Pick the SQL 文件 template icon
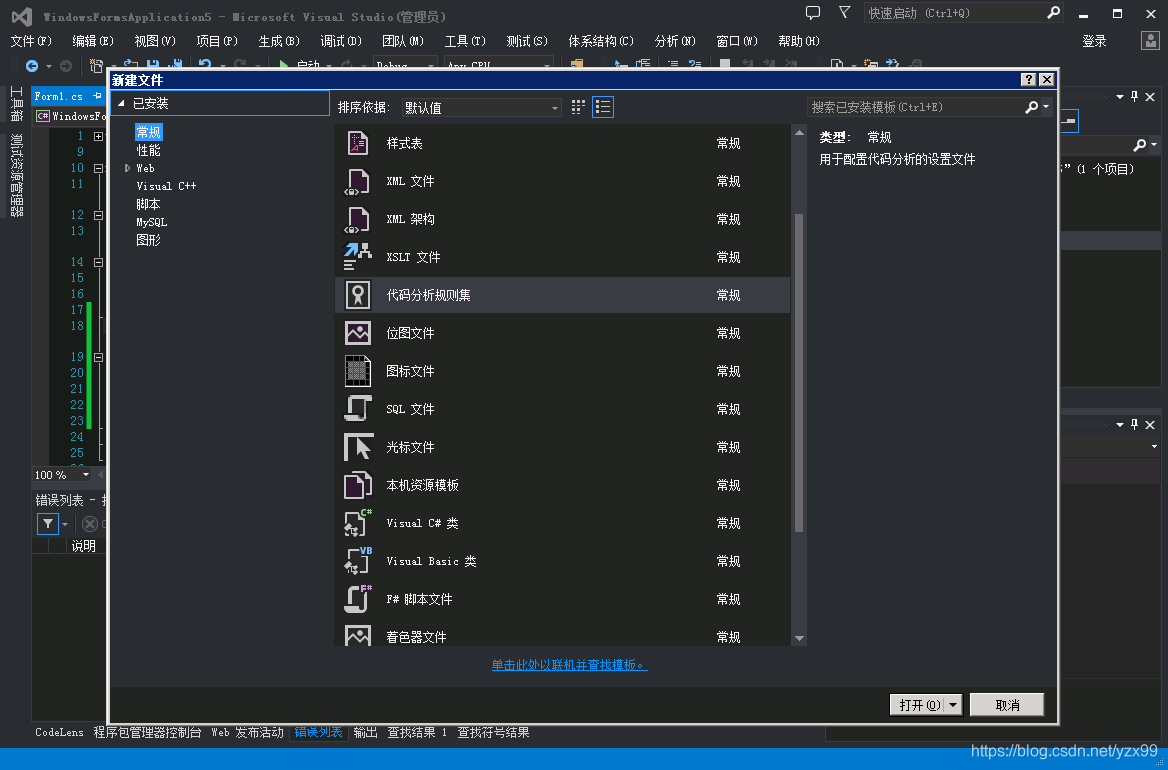The height and width of the screenshot is (770, 1168). 358,409
